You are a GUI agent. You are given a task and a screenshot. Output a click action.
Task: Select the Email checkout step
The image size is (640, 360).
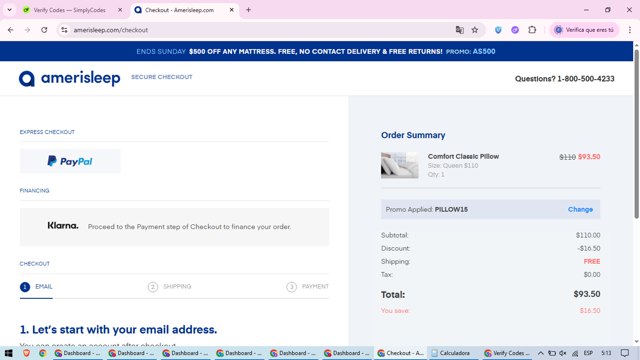[36, 287]
